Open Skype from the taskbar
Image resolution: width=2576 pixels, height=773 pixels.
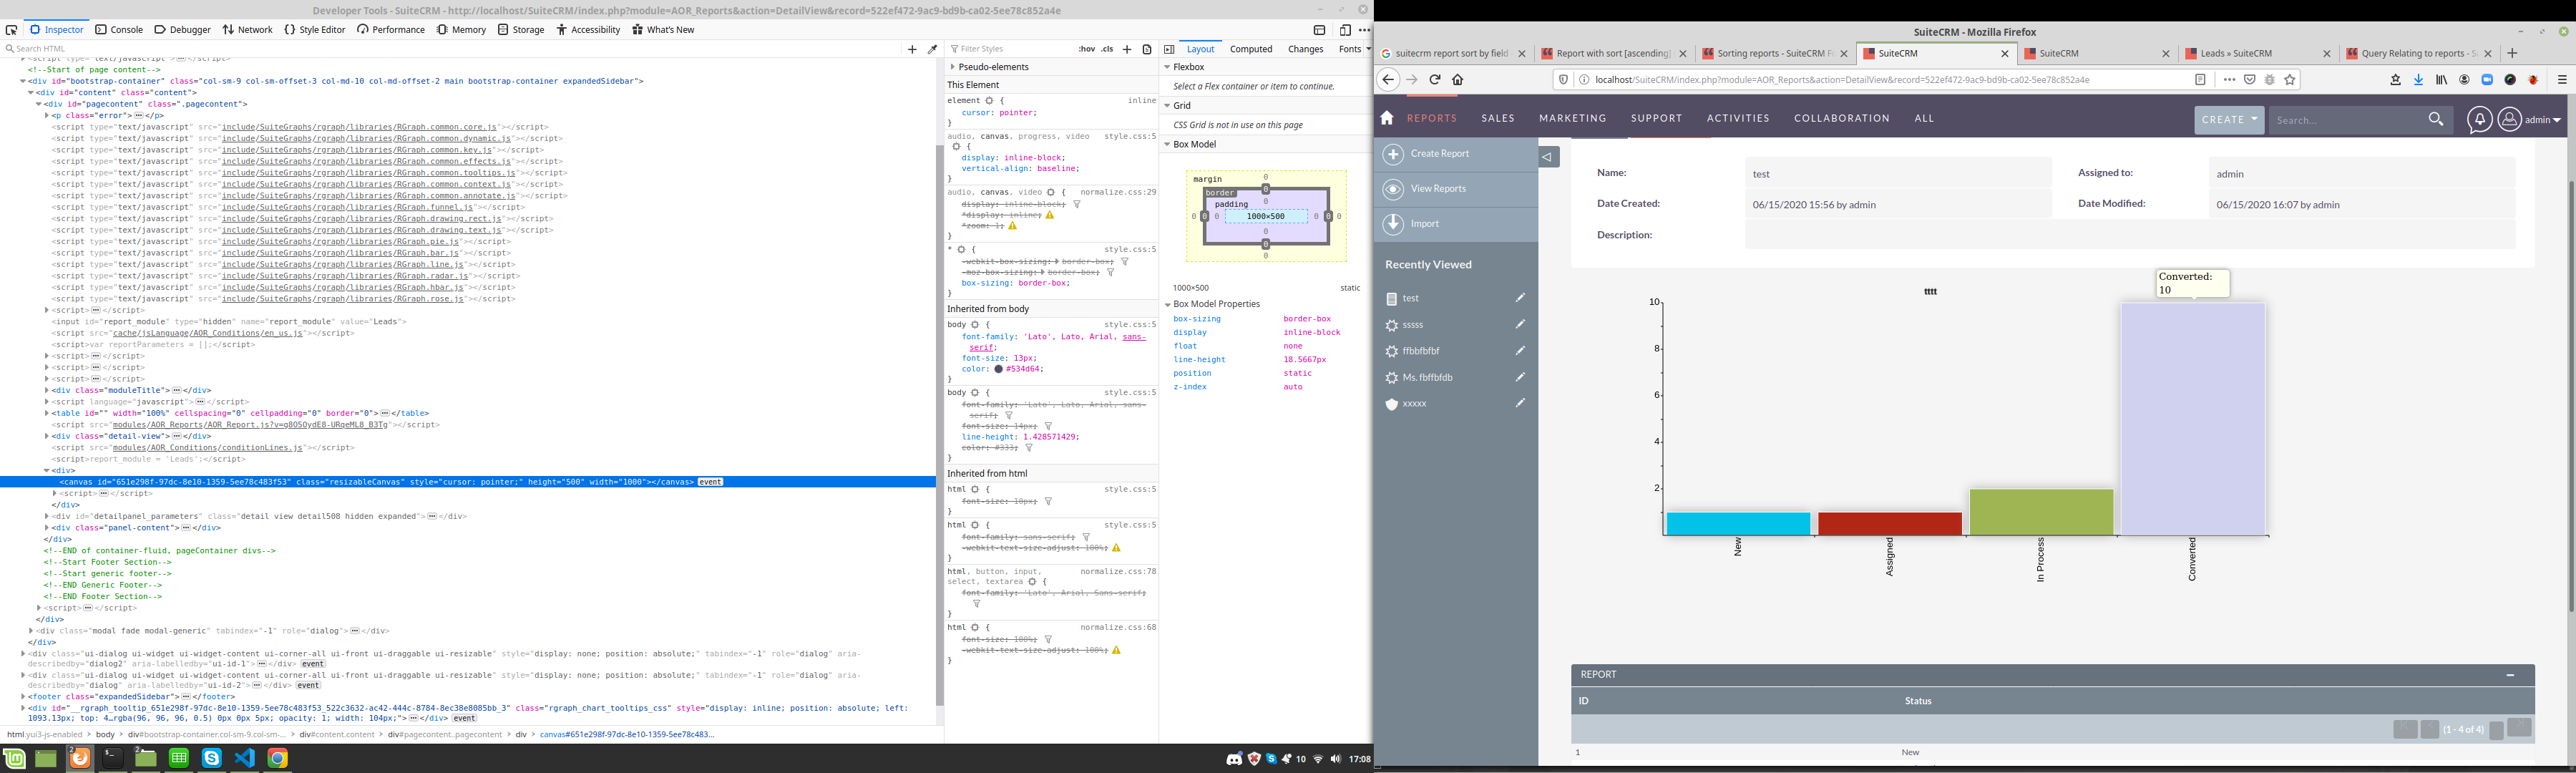(212, 759)
